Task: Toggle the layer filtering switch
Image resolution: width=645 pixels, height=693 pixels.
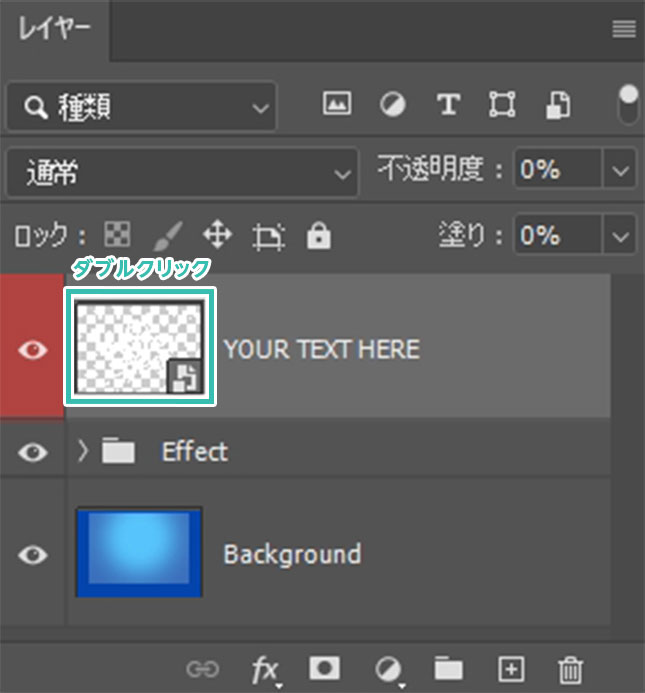Action: (x=628, y=104)
